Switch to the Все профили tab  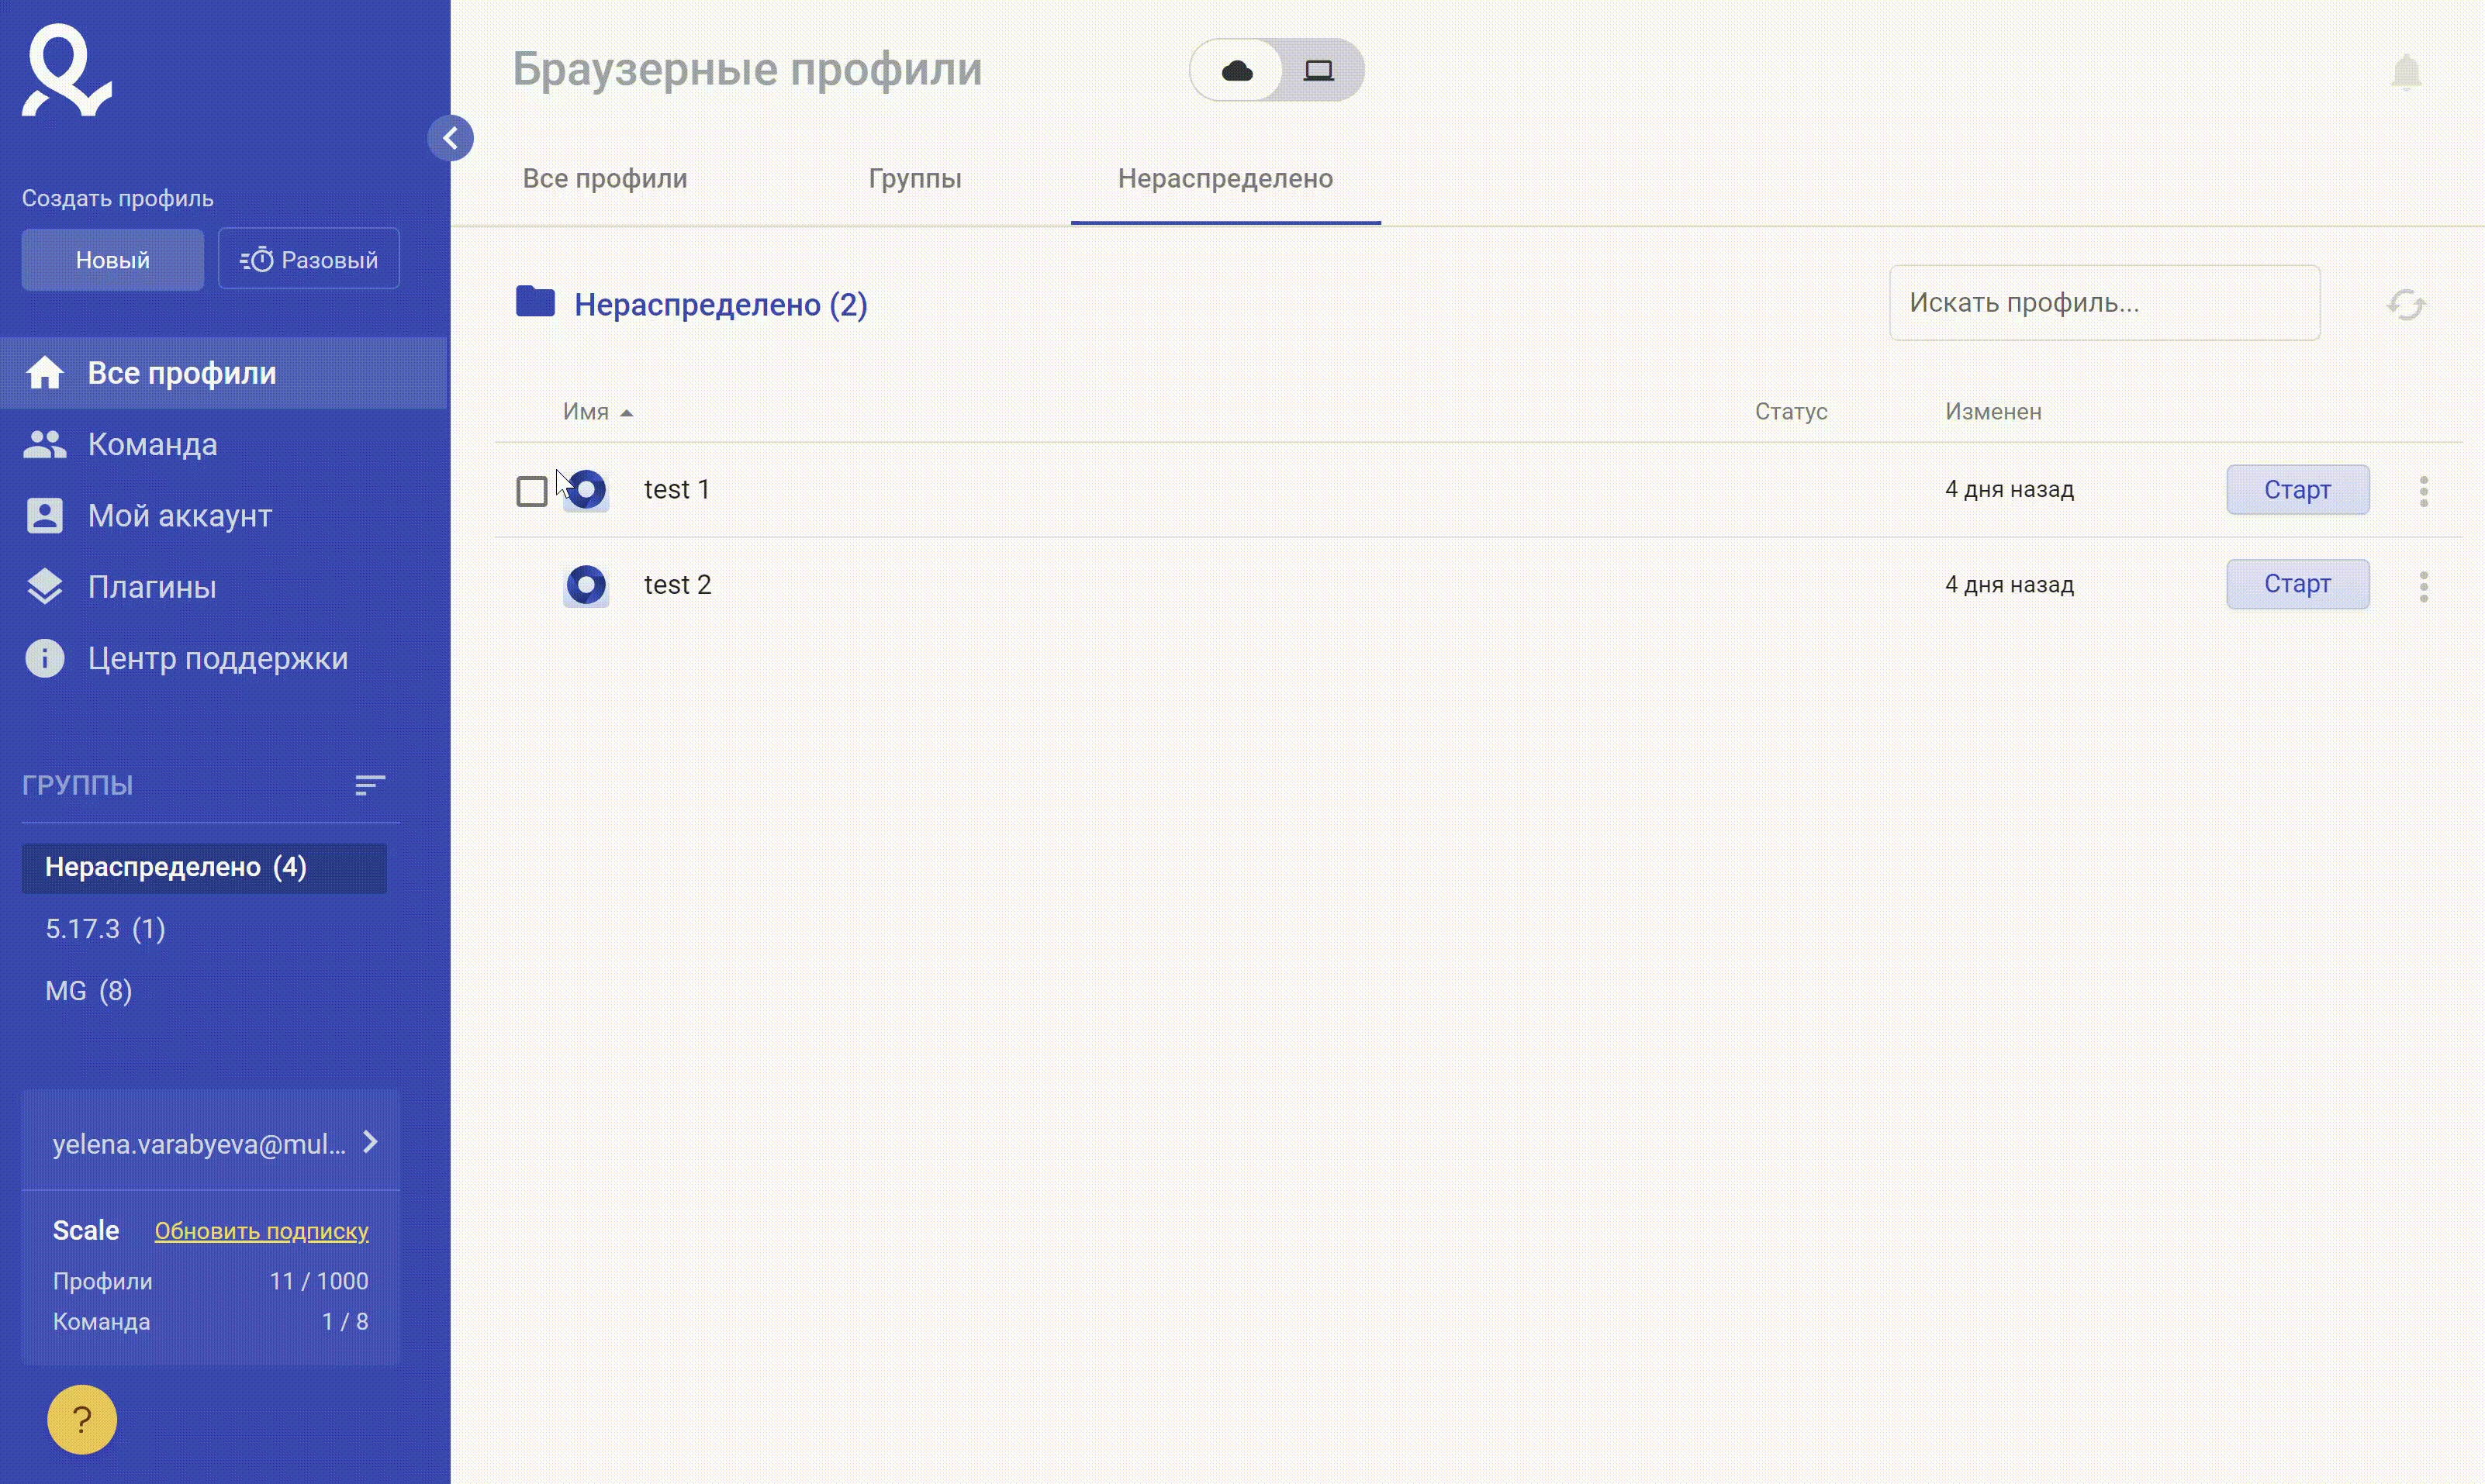tap(605, 178)
